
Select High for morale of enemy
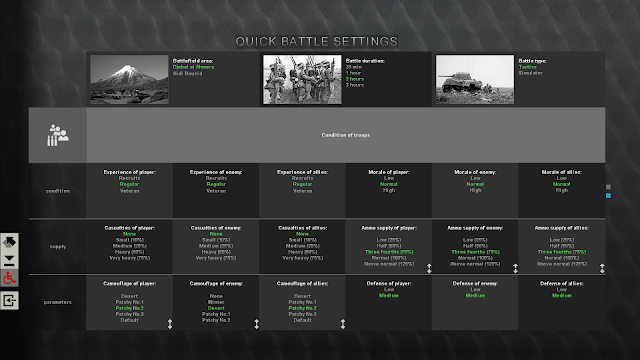[x=475, y=190]
